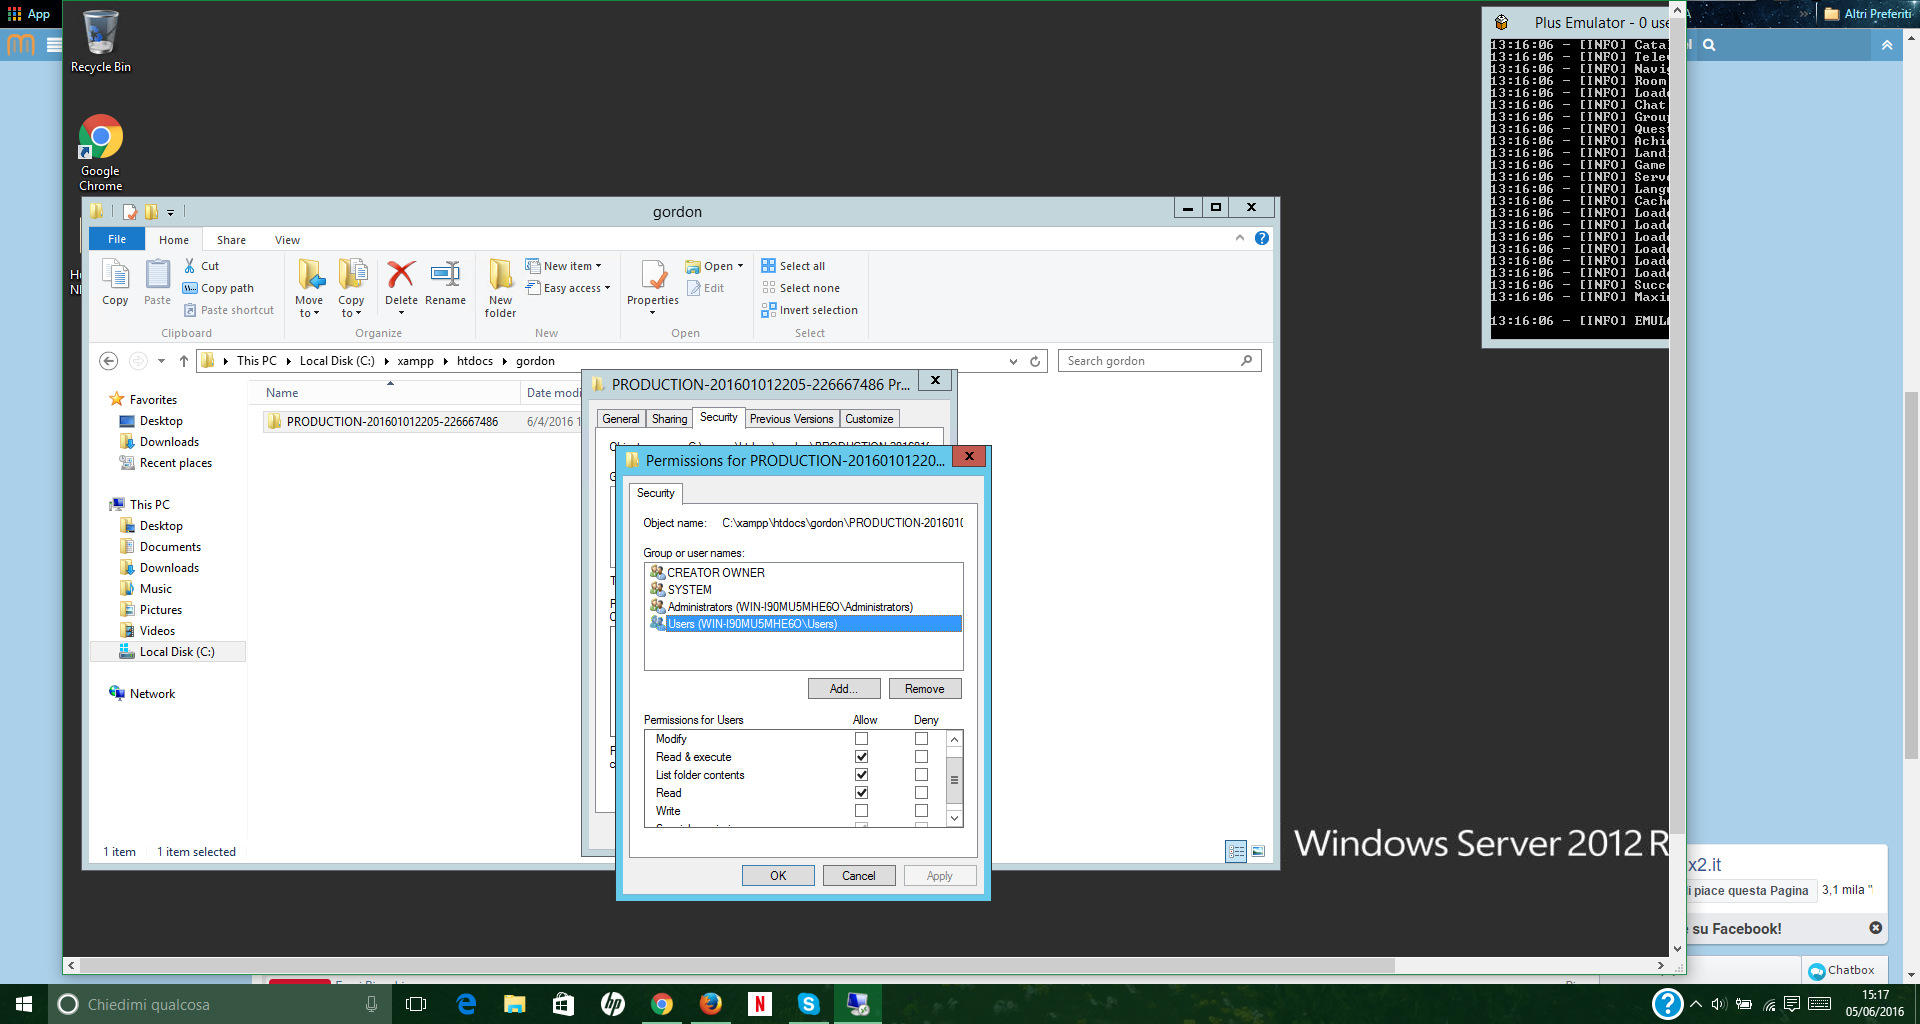
Task: Refresh the gordon folder address bar
Action: (1035, 361)
